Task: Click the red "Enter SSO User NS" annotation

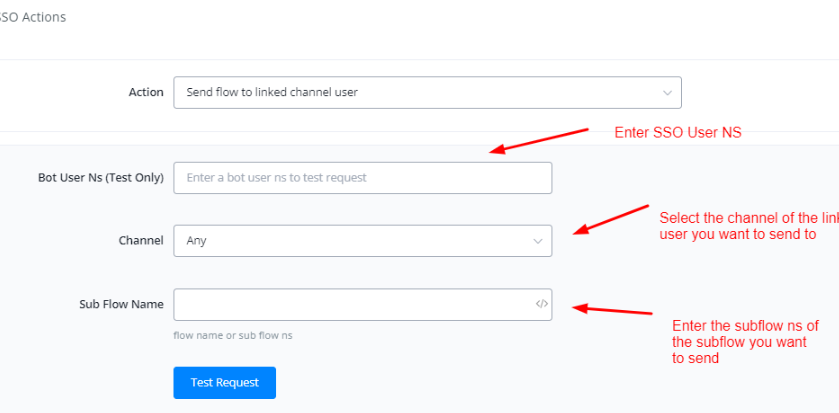Action: tap(677, 133)
